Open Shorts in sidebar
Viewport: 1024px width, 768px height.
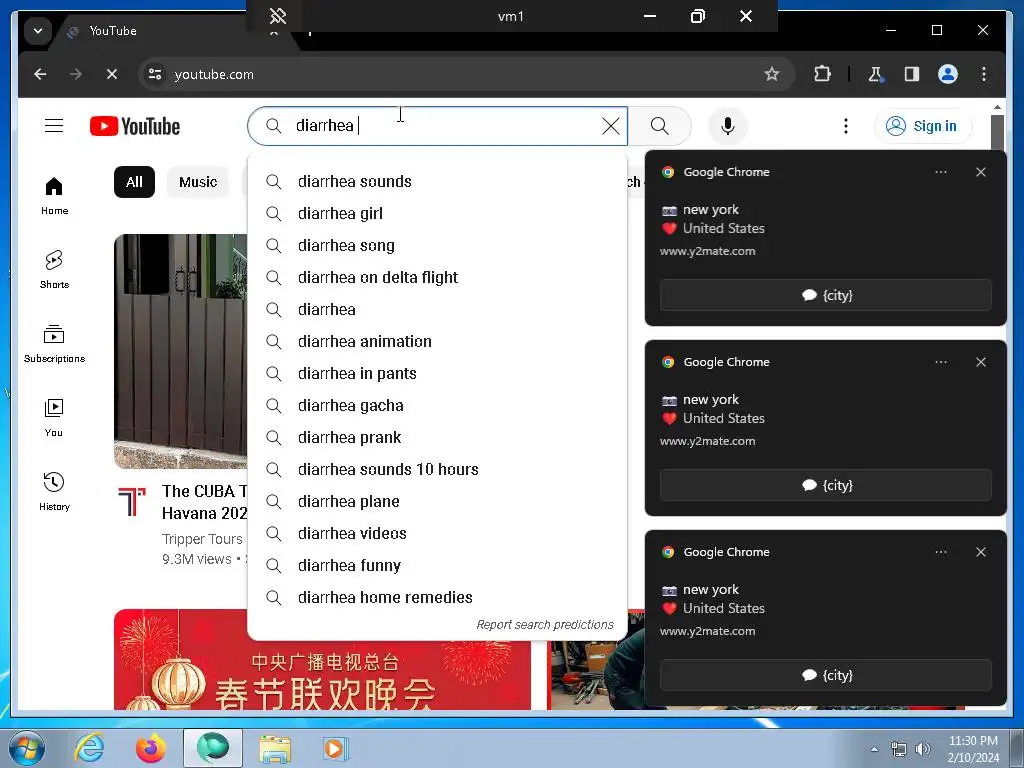pos(54,269)
